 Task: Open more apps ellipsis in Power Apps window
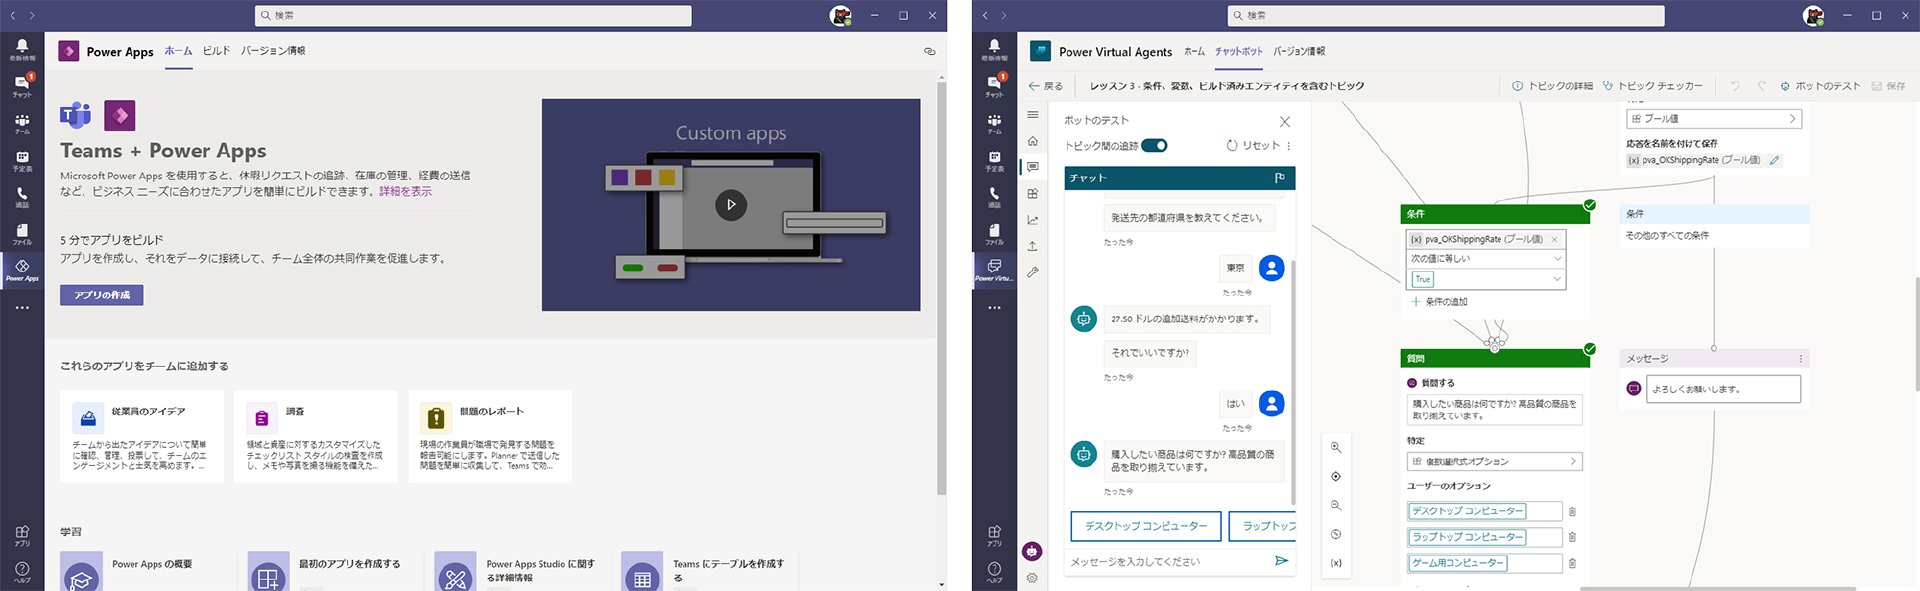pos(22,308)
